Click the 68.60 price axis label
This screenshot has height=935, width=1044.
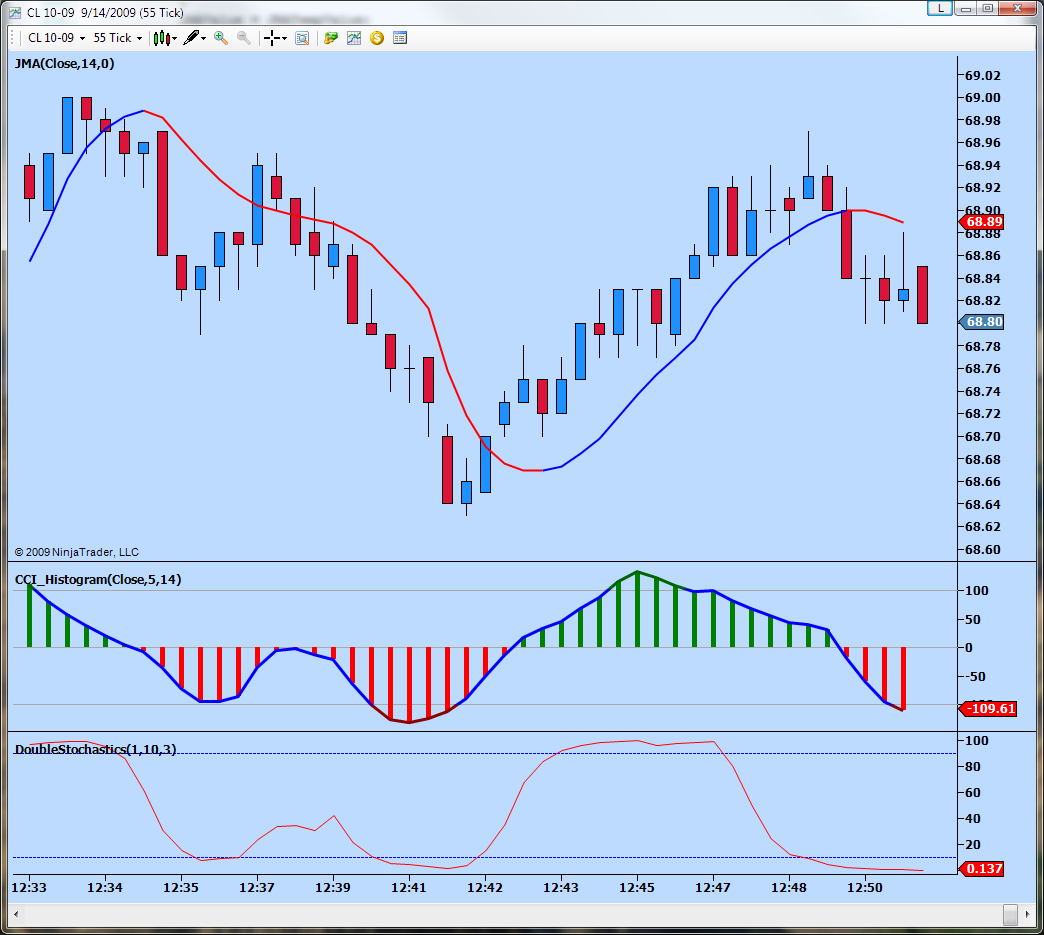(983, 549)
